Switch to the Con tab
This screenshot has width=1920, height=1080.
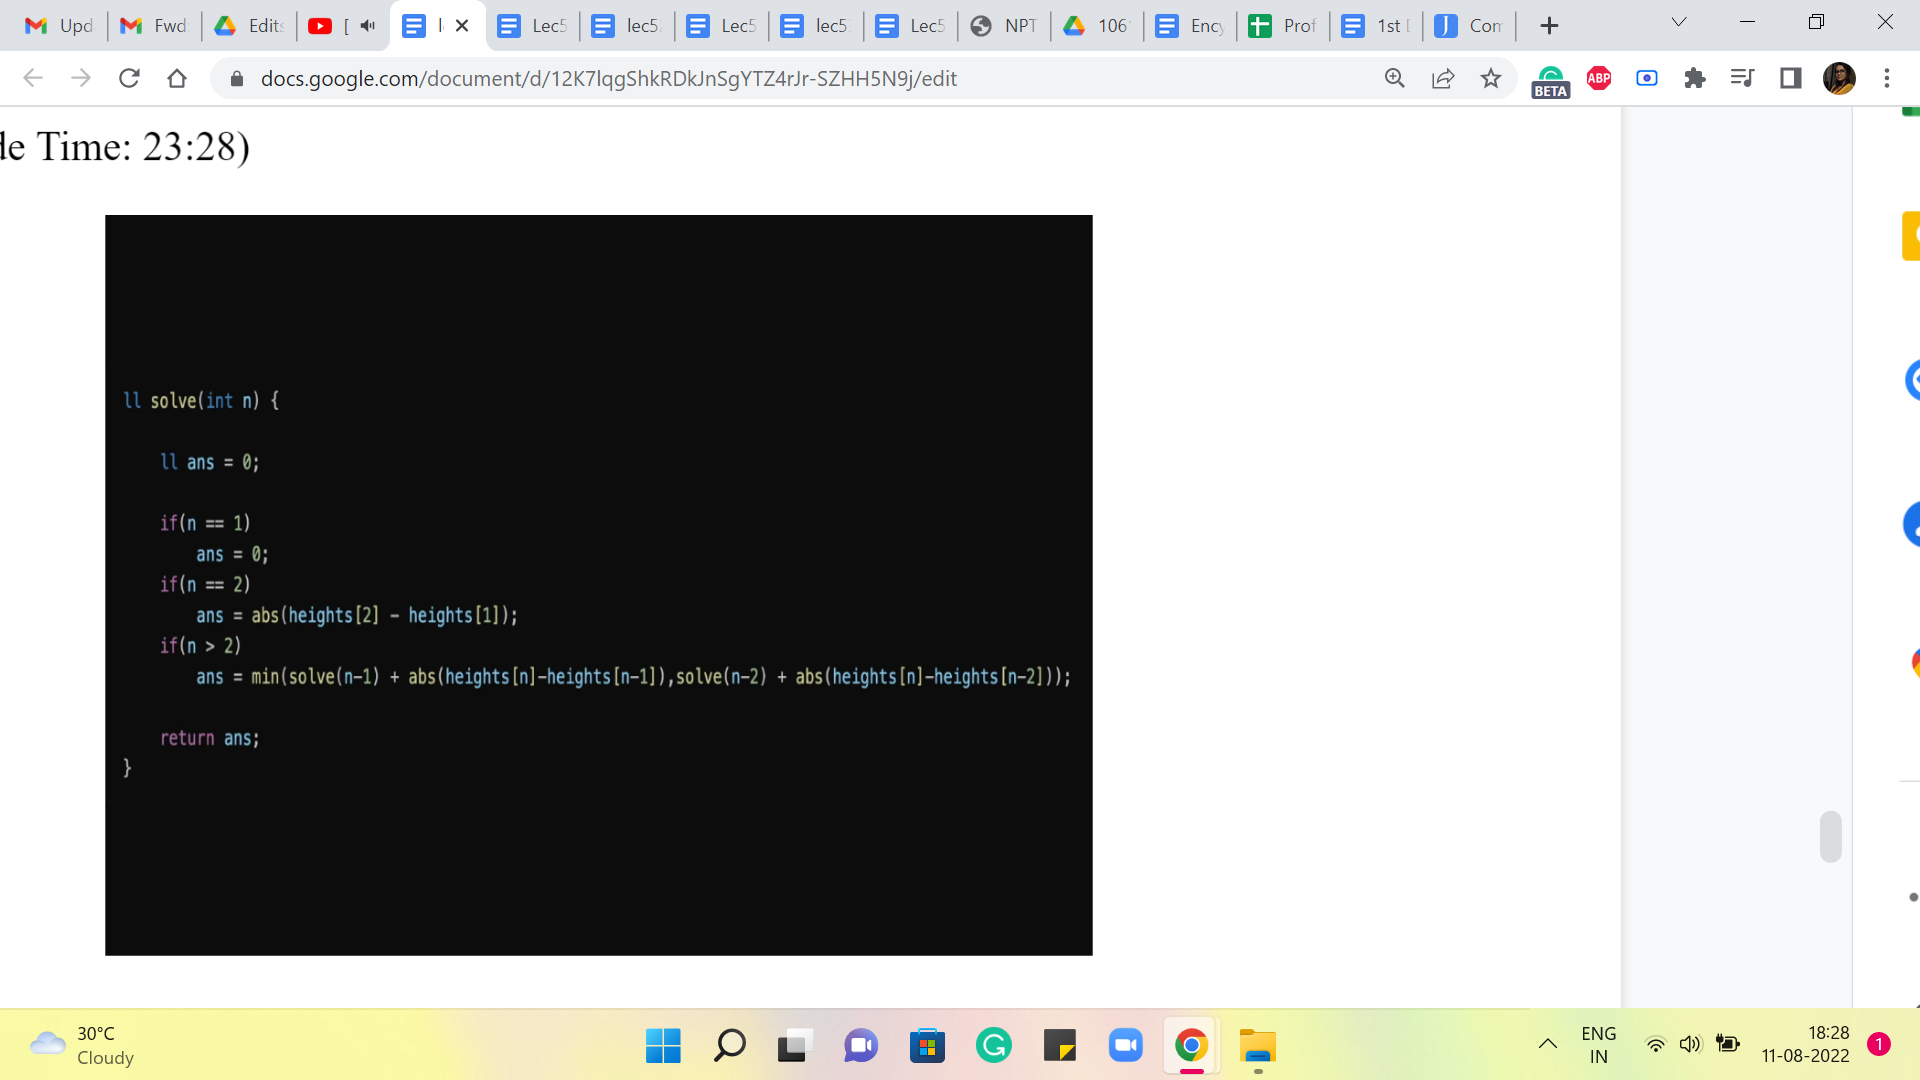click(1470, 26)
